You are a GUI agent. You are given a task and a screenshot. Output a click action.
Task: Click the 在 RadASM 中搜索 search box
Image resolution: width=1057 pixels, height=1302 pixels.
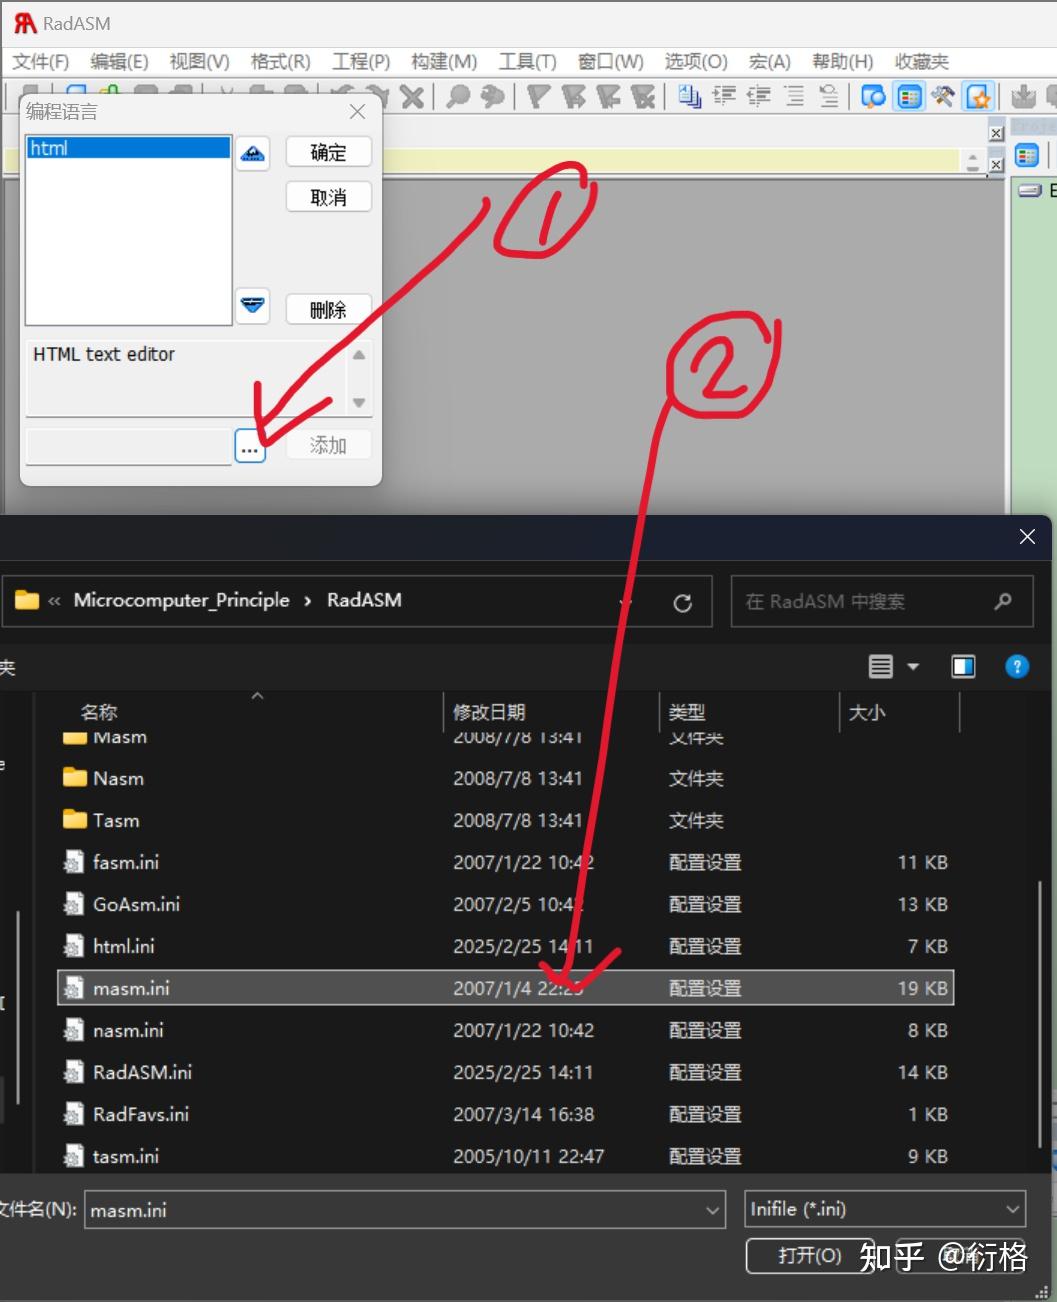[882, 601]
